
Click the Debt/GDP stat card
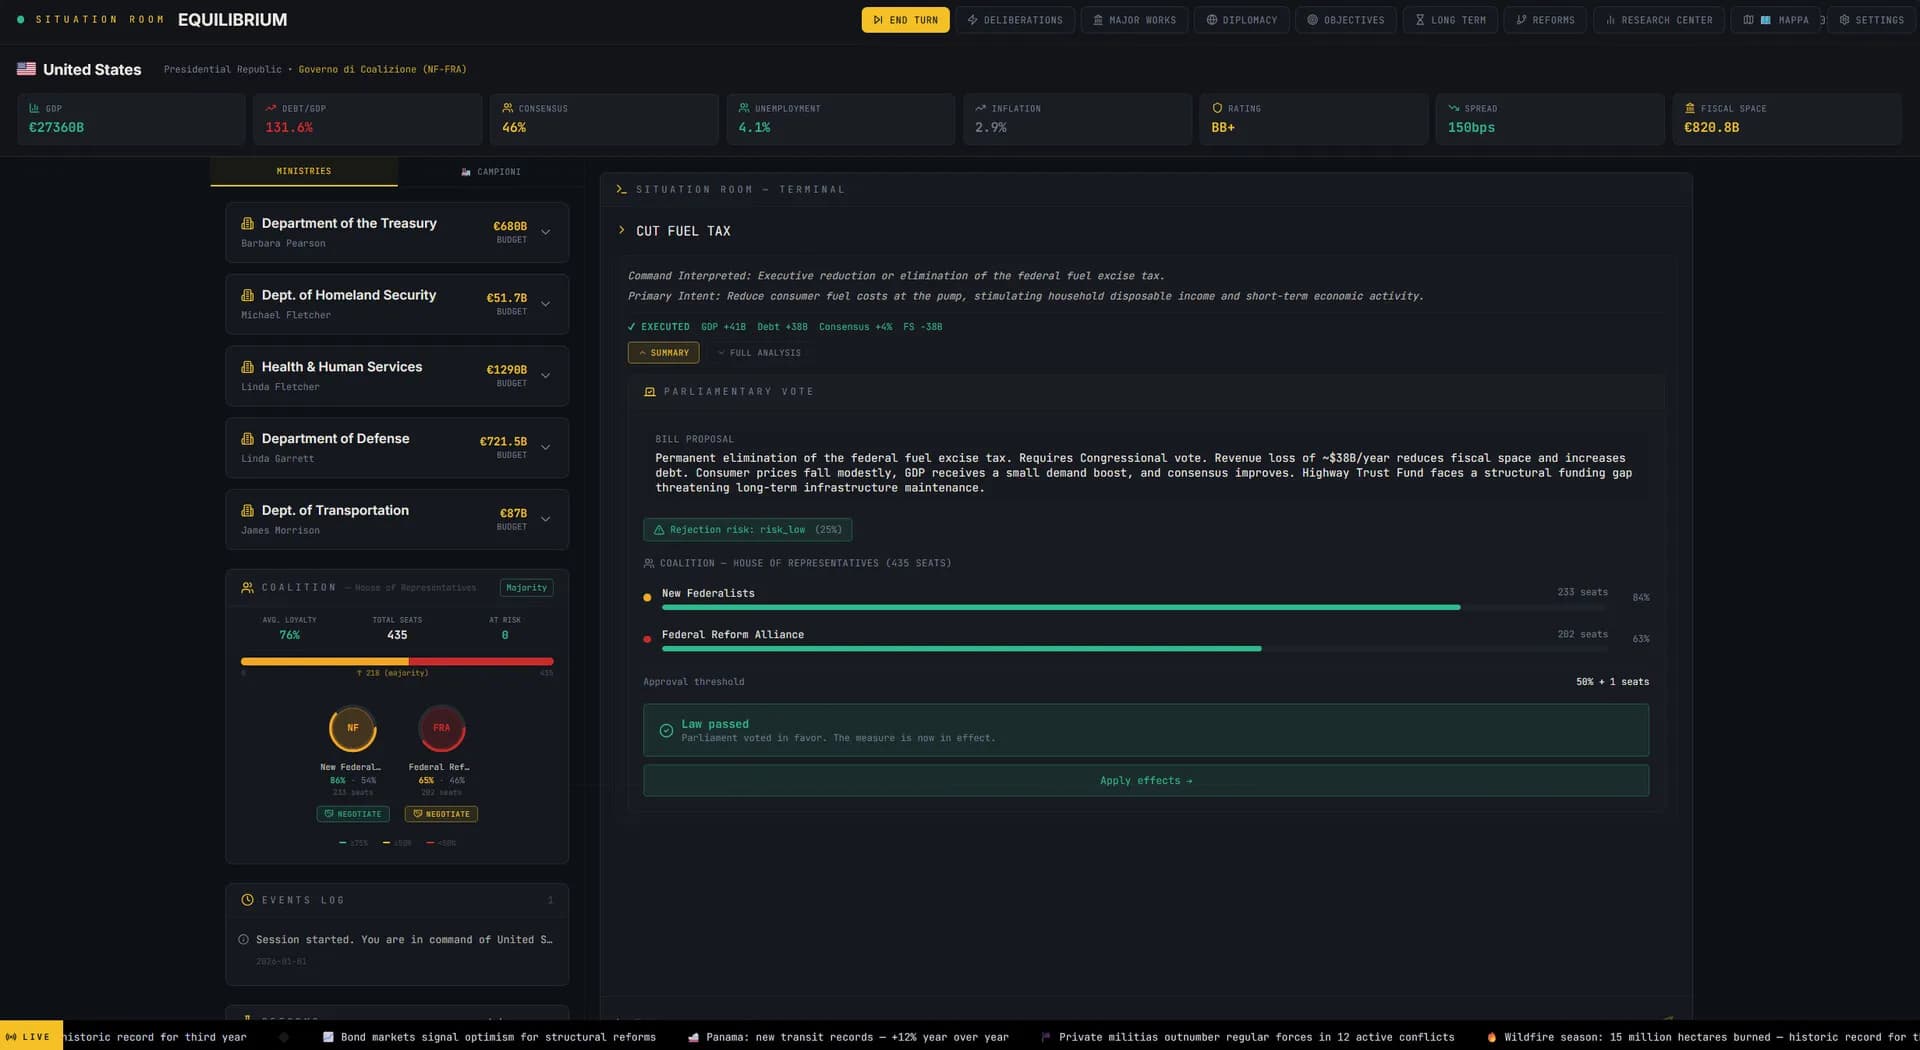tap(368, 119)
